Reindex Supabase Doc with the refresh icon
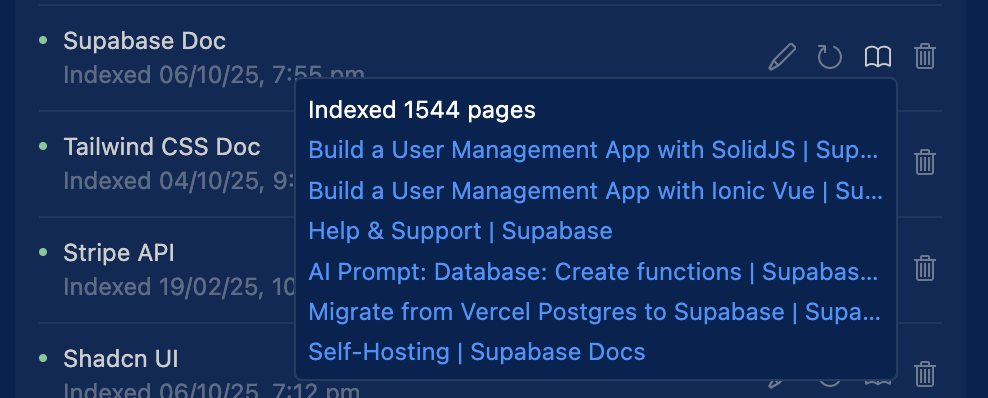This screenshot has width=988, height=398. coord(829,57)
